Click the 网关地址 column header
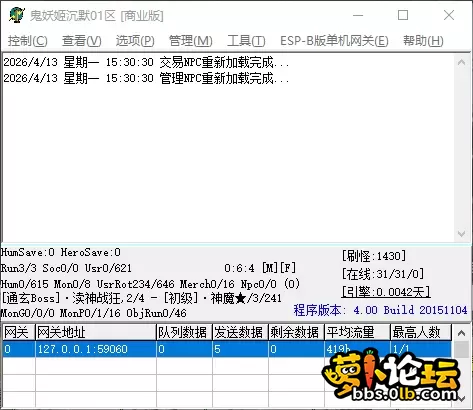This screenshot has width=473, height=410. click(x=96, y=332)
